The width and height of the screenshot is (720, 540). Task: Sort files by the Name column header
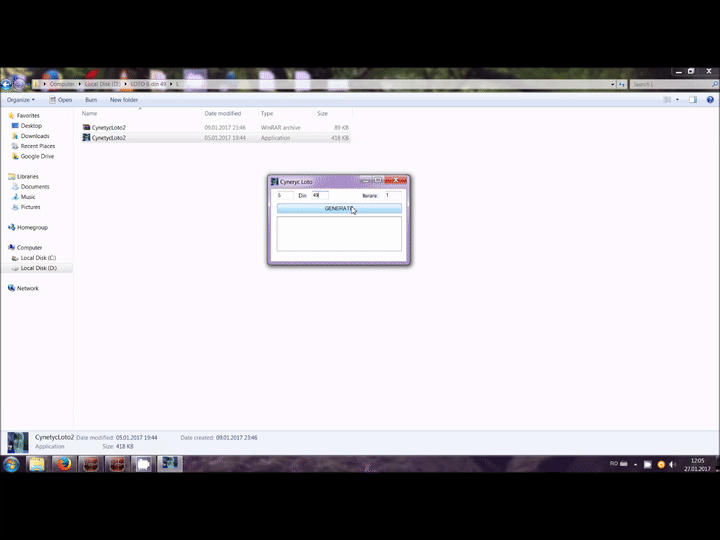coord(90,114)
